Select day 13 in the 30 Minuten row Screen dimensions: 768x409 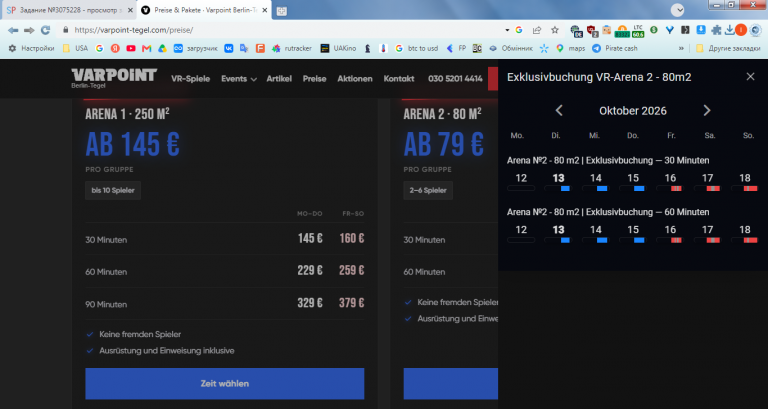(x=558, y=182)
